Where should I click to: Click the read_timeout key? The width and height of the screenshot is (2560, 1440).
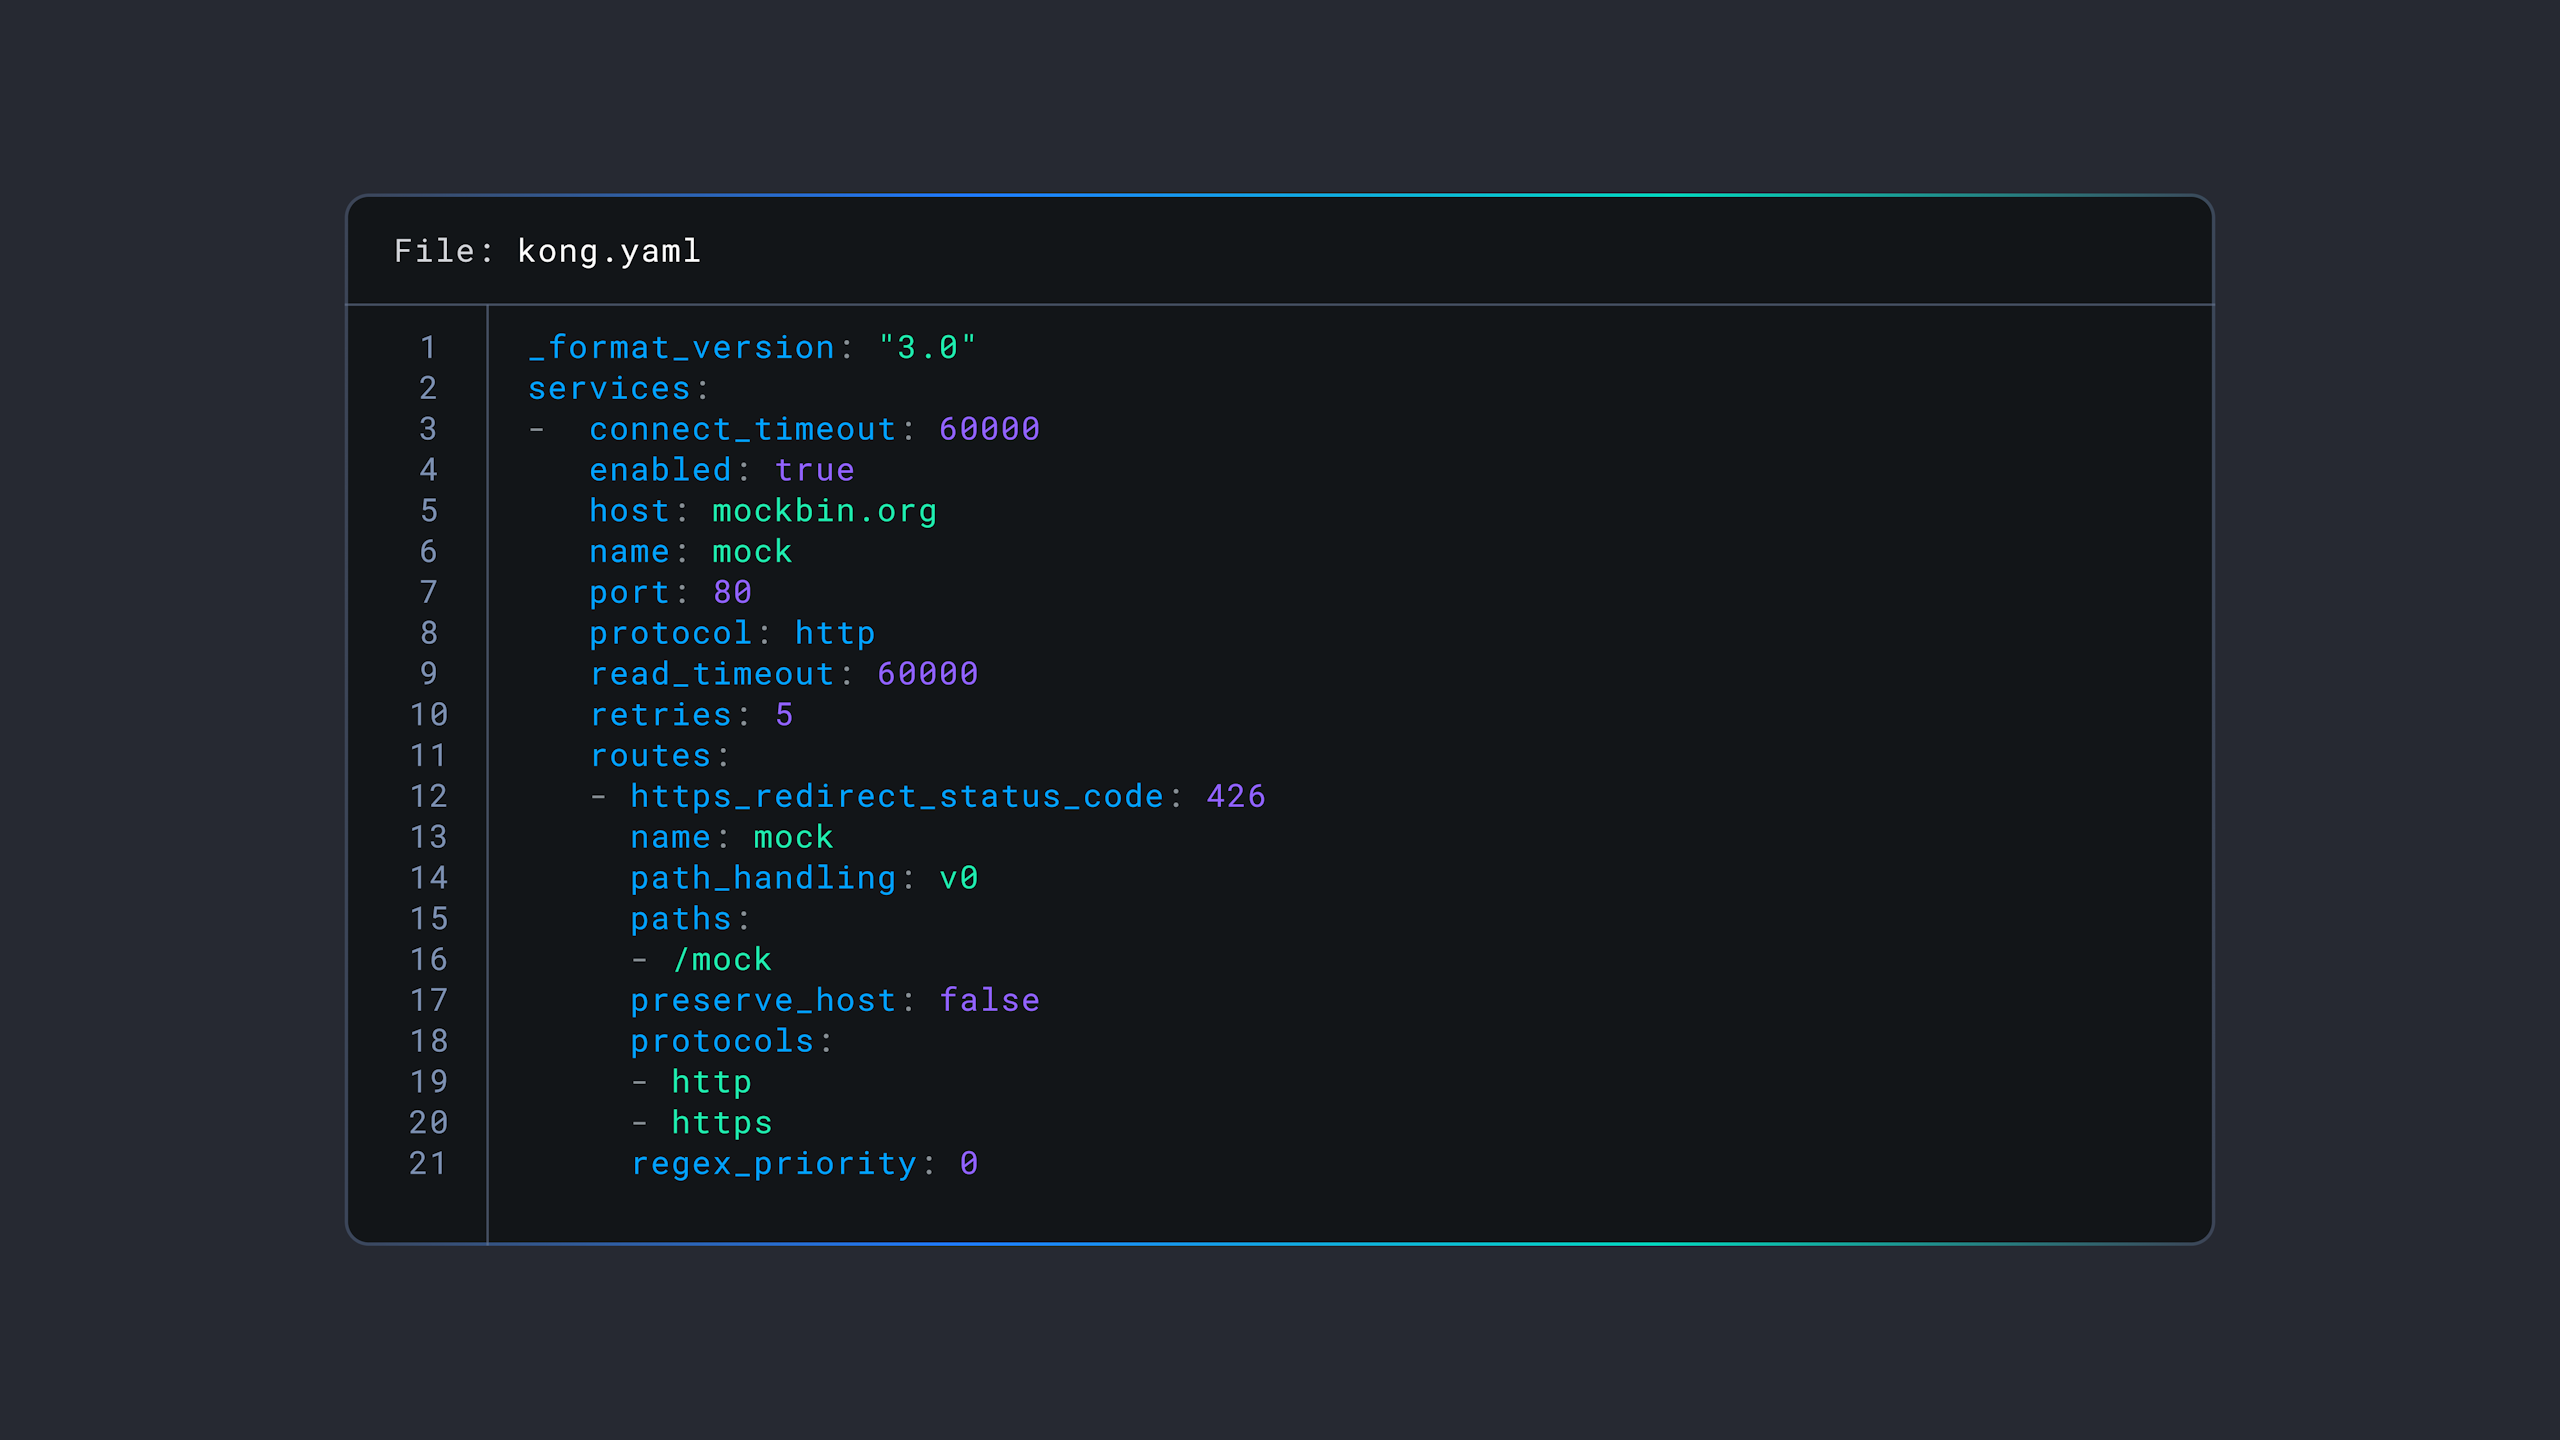[x=711, y=674]
